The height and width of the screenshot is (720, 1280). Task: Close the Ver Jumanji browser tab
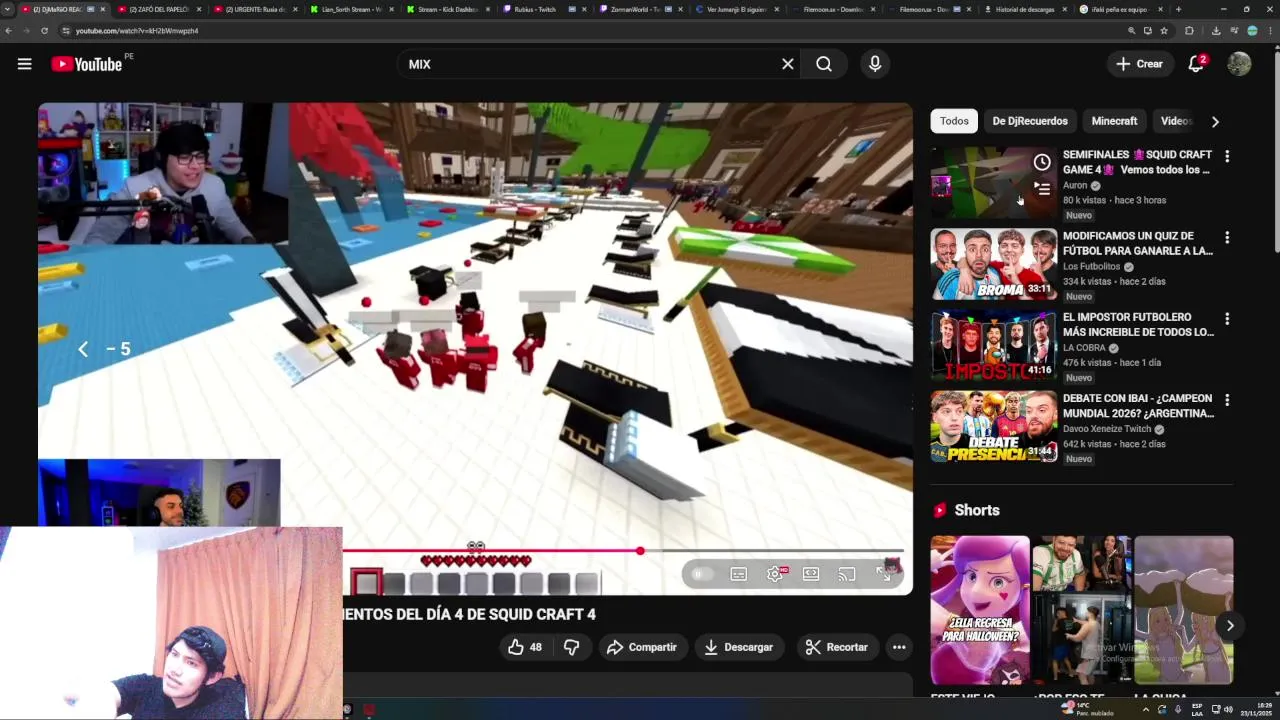click(x=776, y=9)
